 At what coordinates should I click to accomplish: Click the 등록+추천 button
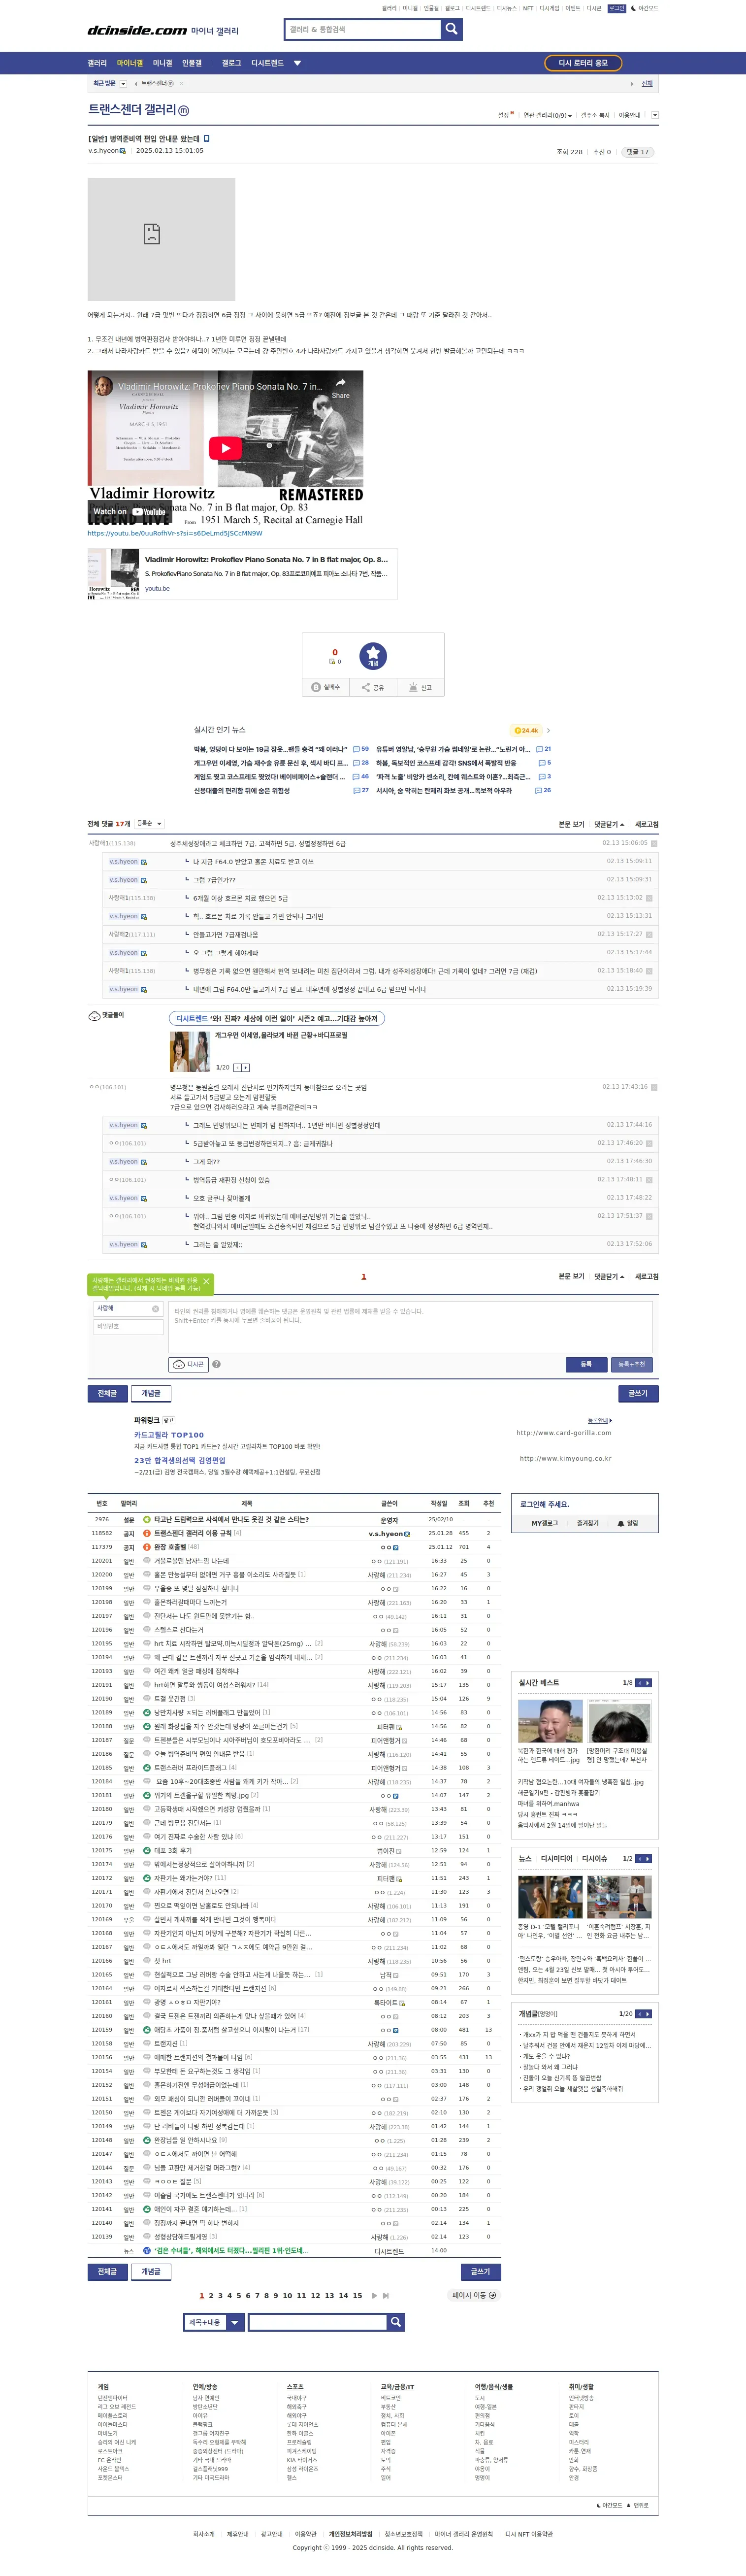tap(632, 1364)
